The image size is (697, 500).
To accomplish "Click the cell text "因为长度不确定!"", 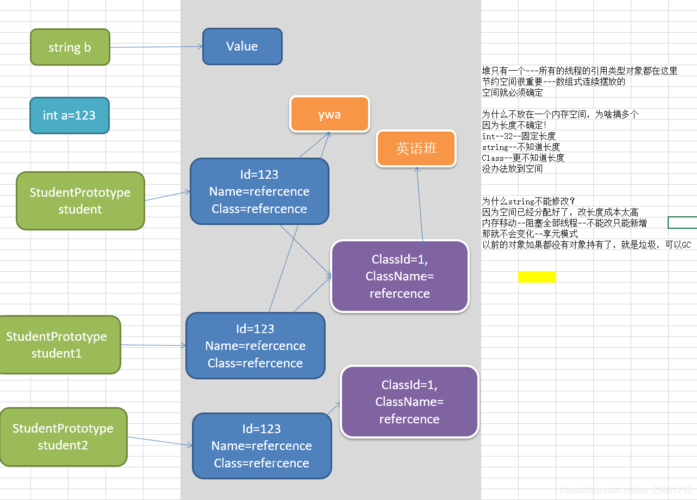I will point(514,125).
